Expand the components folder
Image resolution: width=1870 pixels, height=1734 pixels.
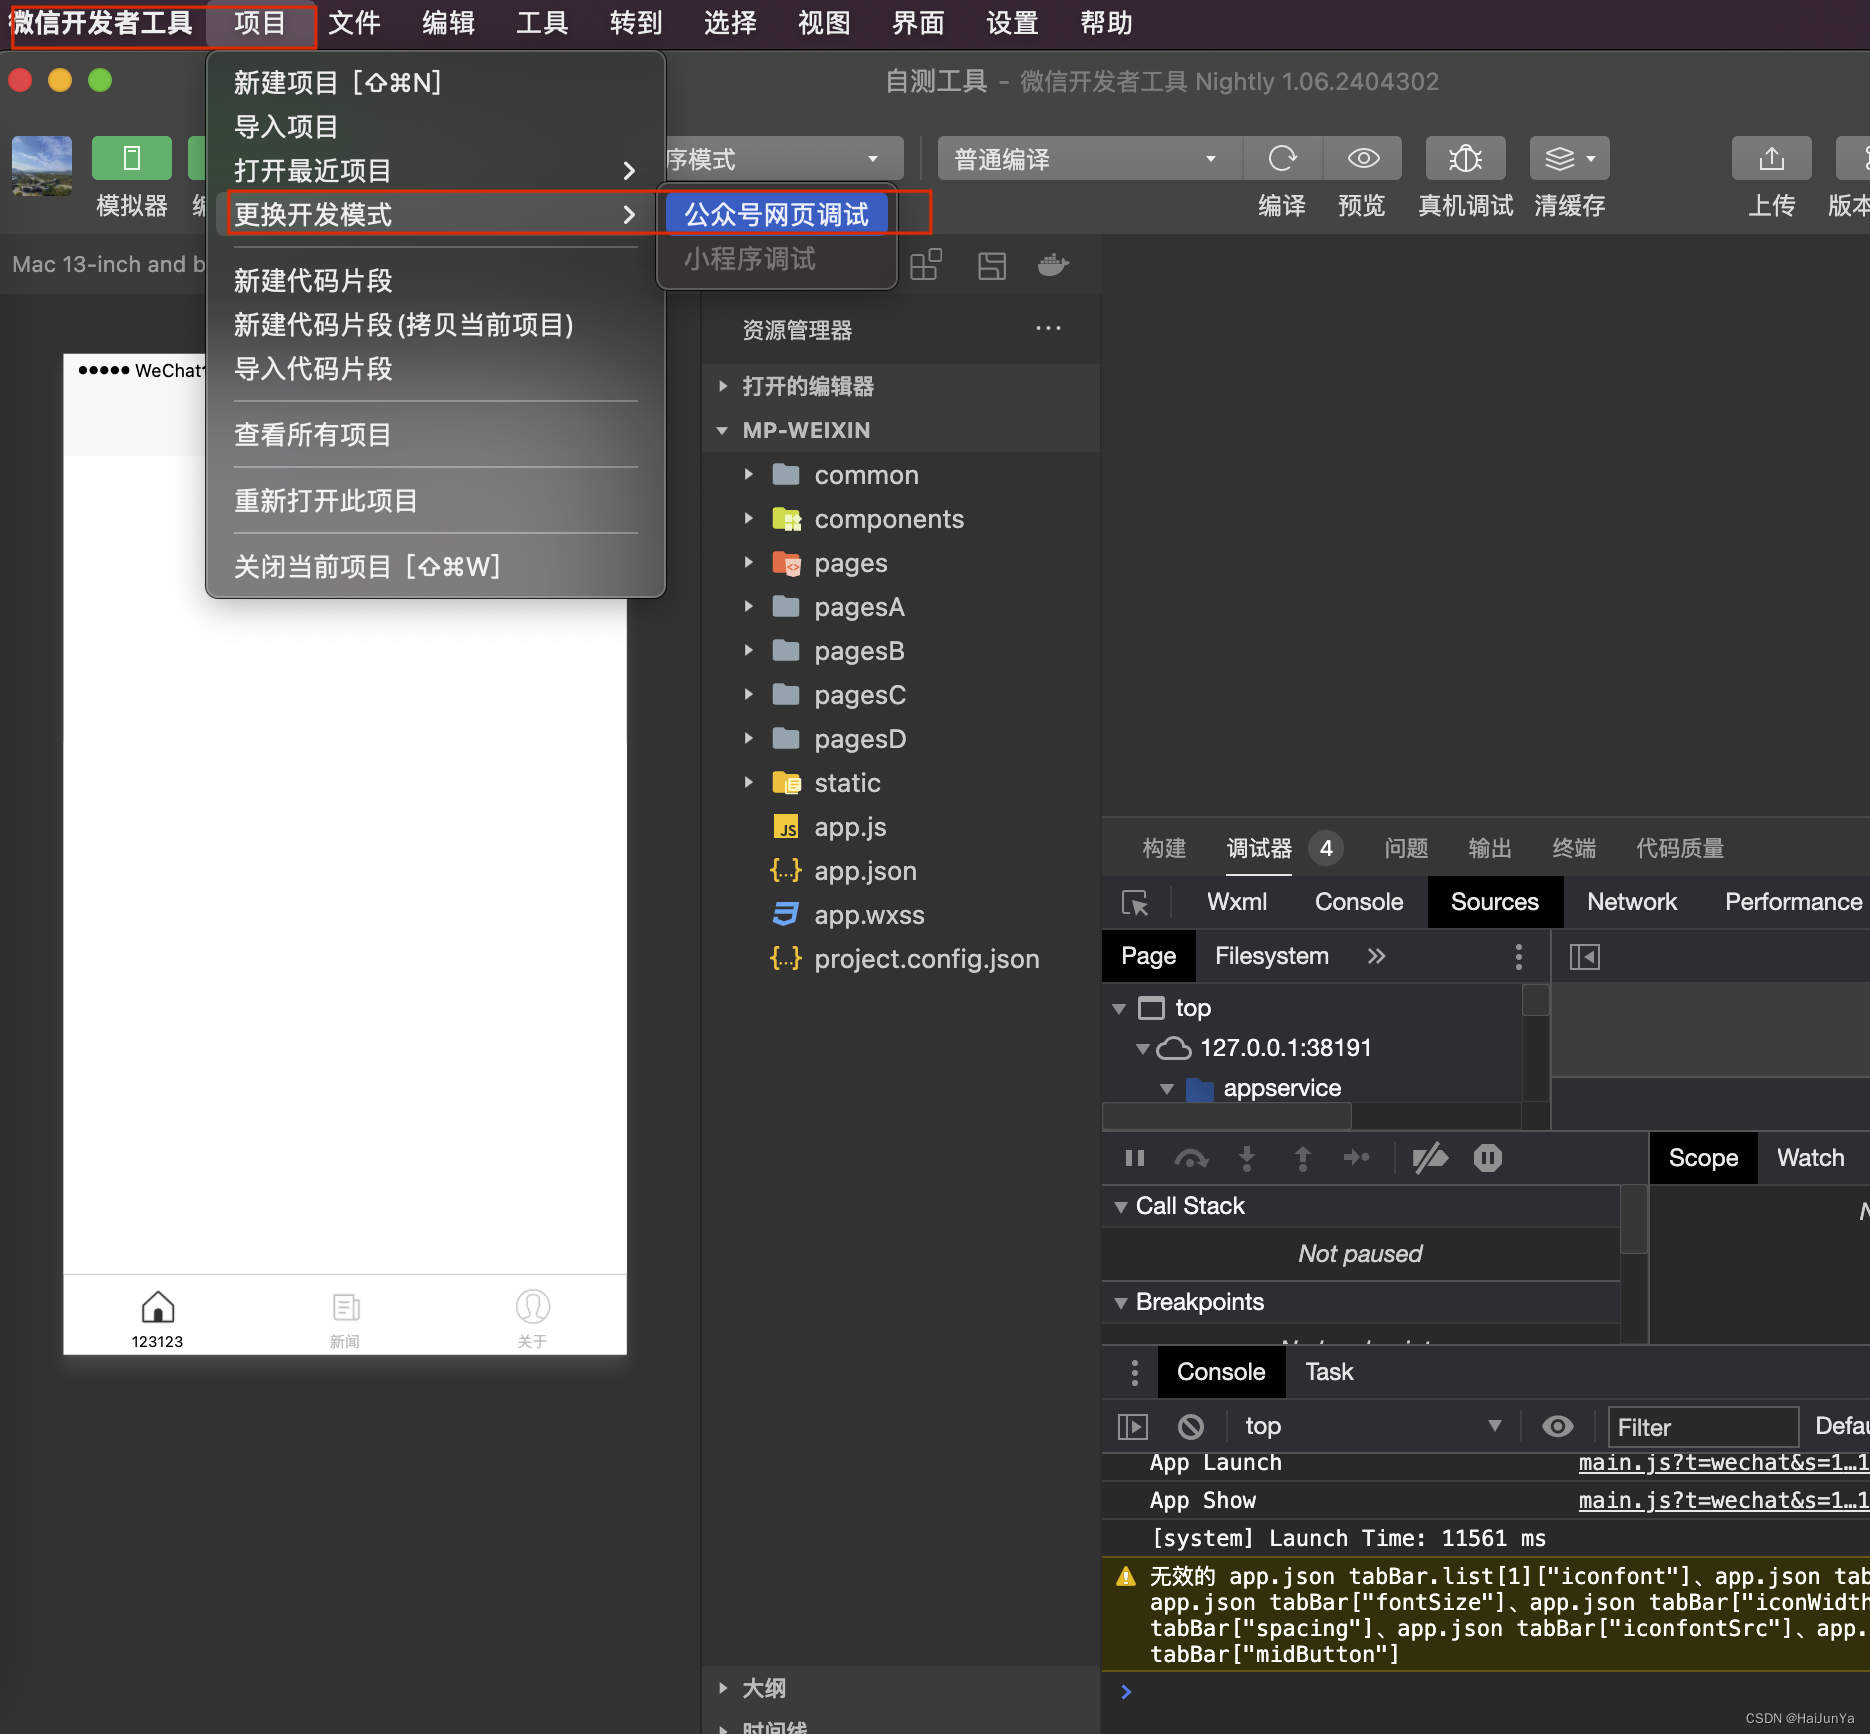coord(748,518)
